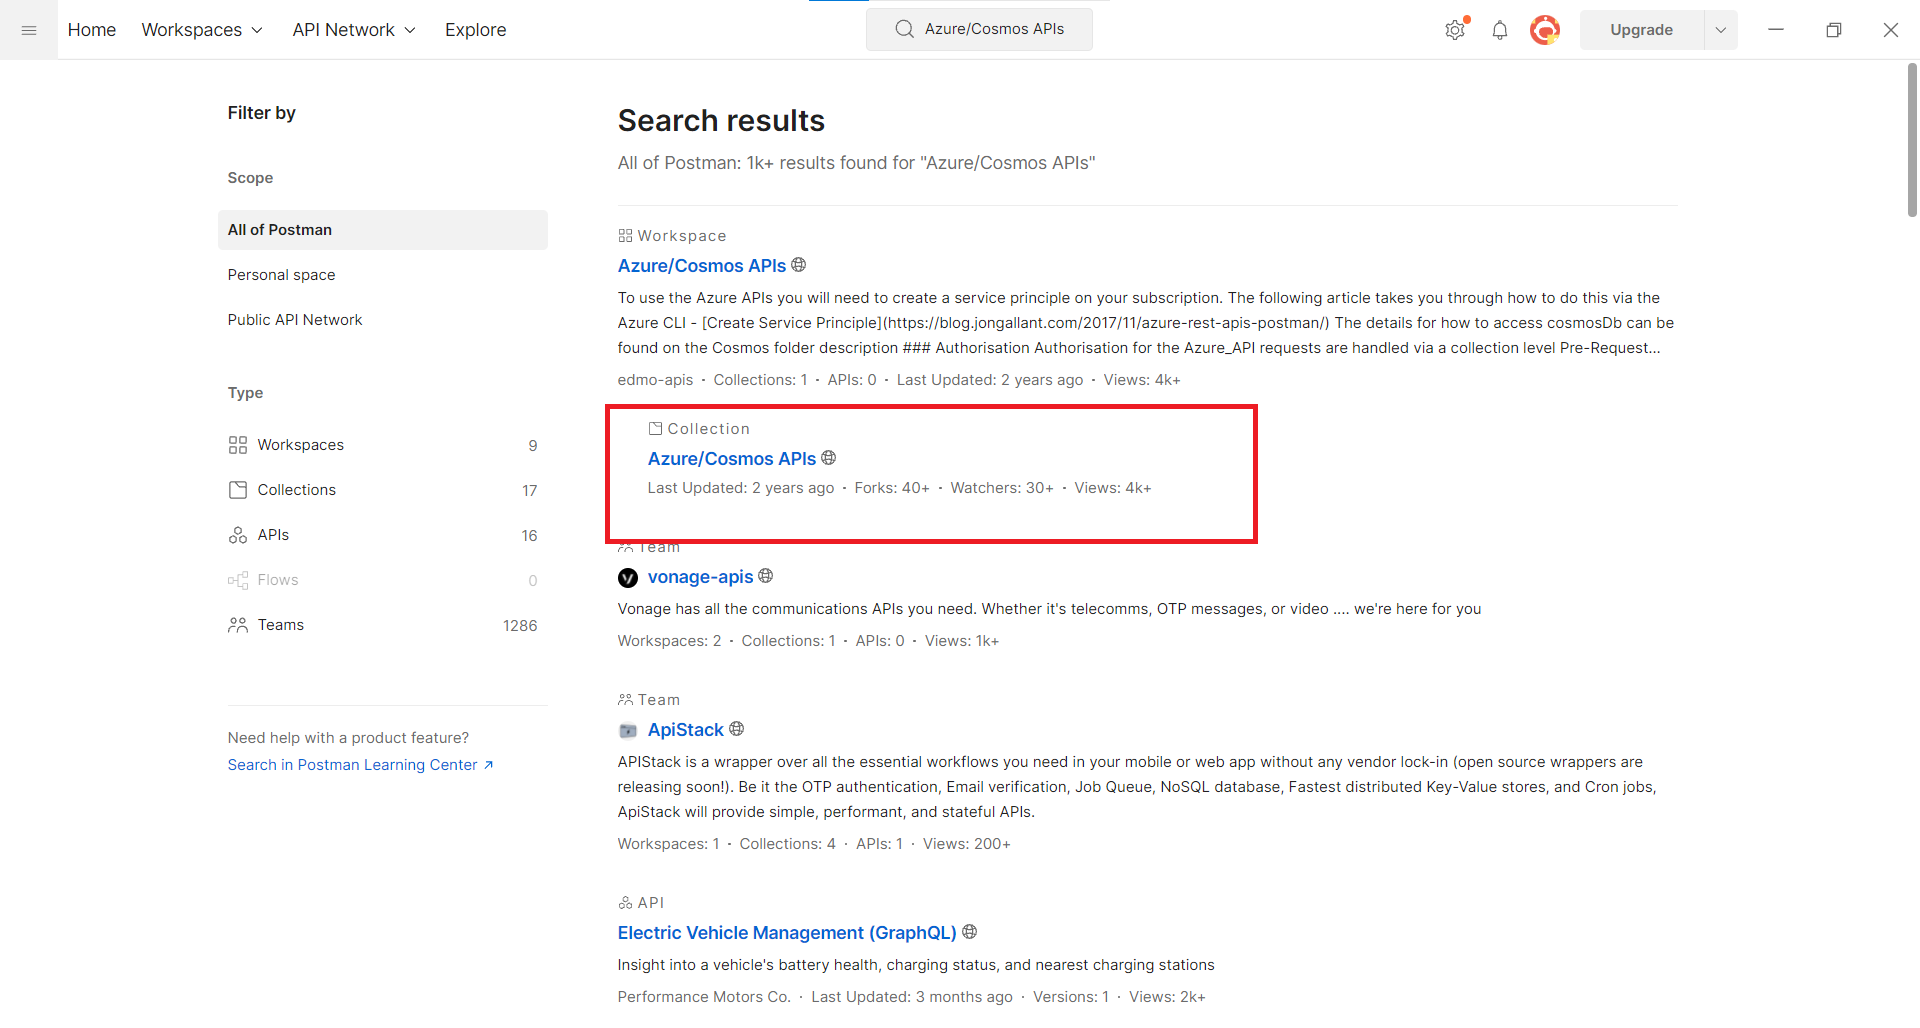1920x1028 pixels.
Task: Filter results by Teams
Action: tap(383, 625)
